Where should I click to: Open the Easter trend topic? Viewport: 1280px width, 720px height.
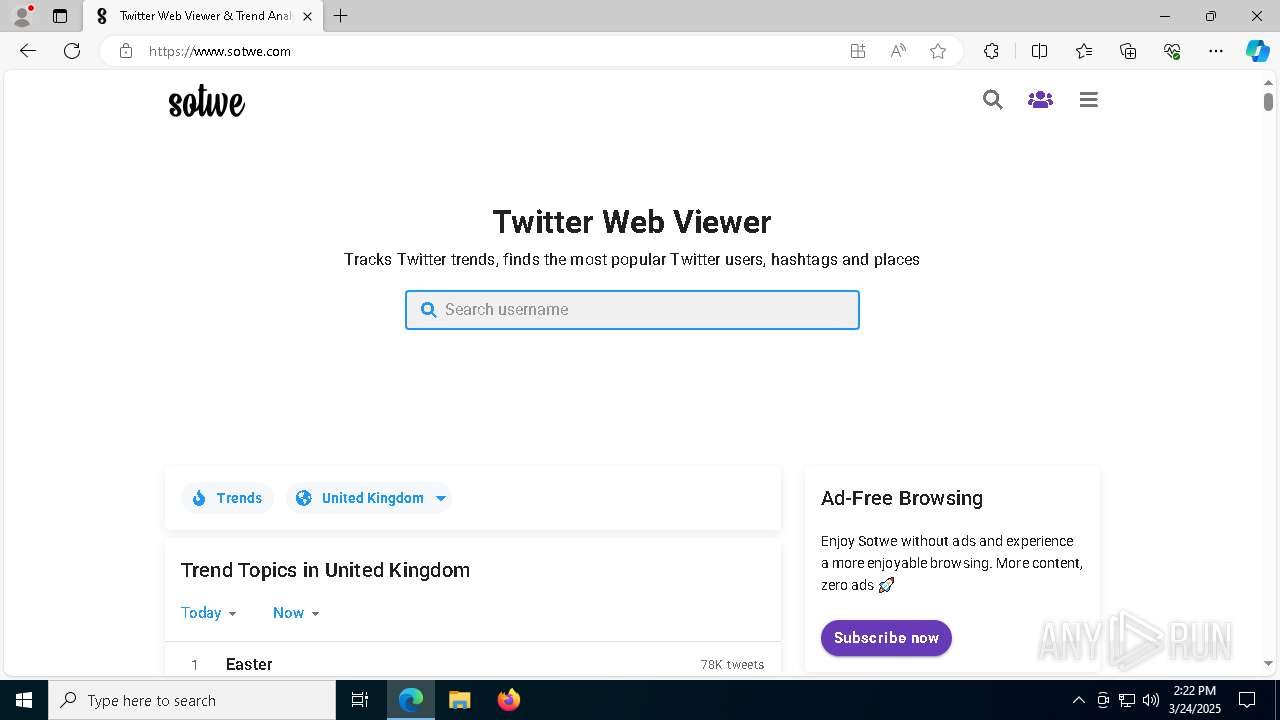pyautogui.click(x=249, y=664)
